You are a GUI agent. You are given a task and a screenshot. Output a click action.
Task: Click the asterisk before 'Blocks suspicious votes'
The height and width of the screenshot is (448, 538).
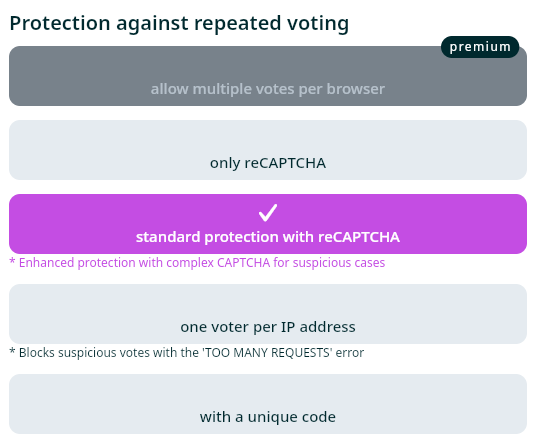(x=12, y=351)
